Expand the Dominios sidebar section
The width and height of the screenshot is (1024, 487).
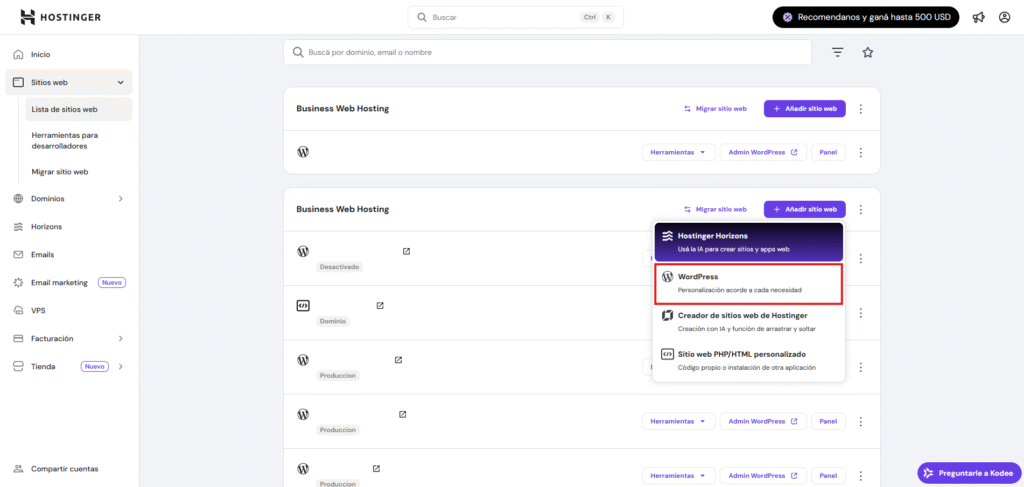tap(121, 198)
